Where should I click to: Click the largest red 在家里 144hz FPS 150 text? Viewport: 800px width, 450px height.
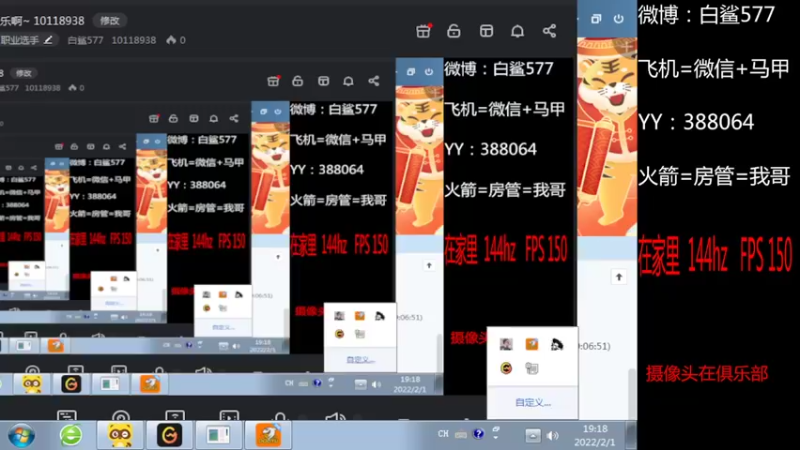[x=715, y=255]
